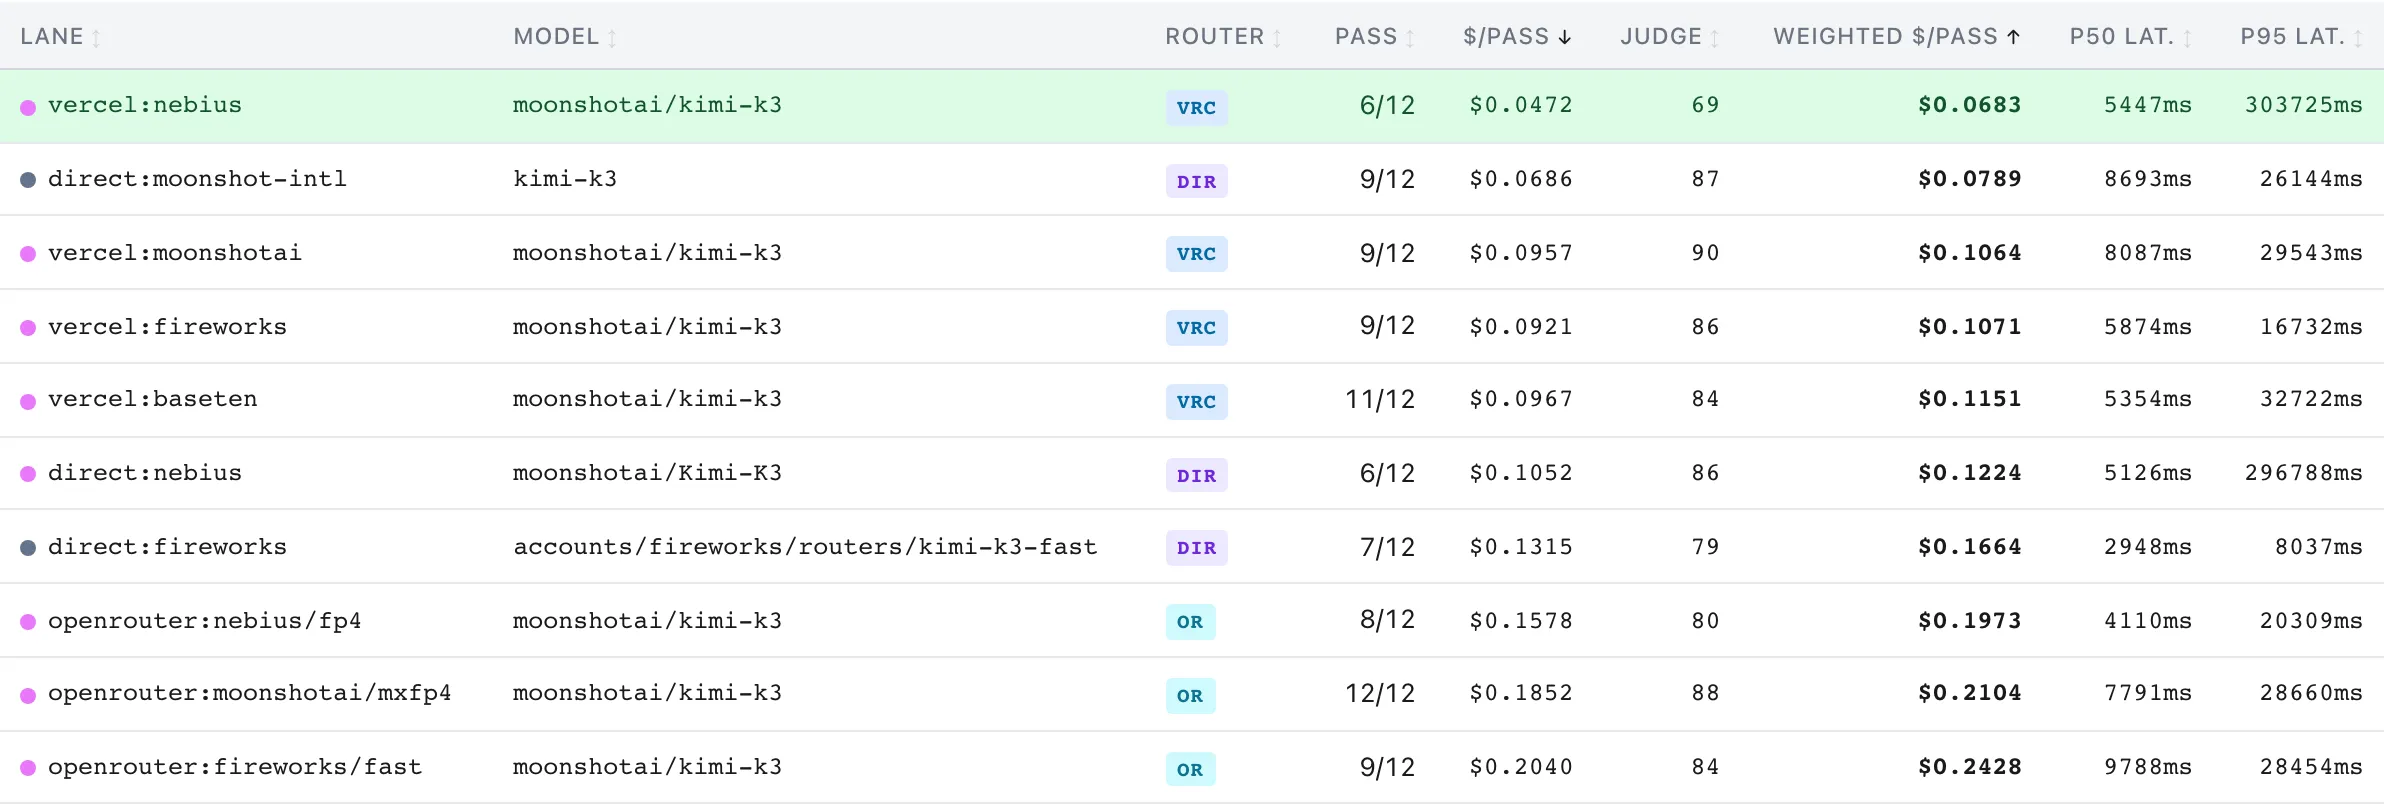Click the 8037ms P95 latency value
This screenshot has height=806, width=2384.
[2319, 547]
